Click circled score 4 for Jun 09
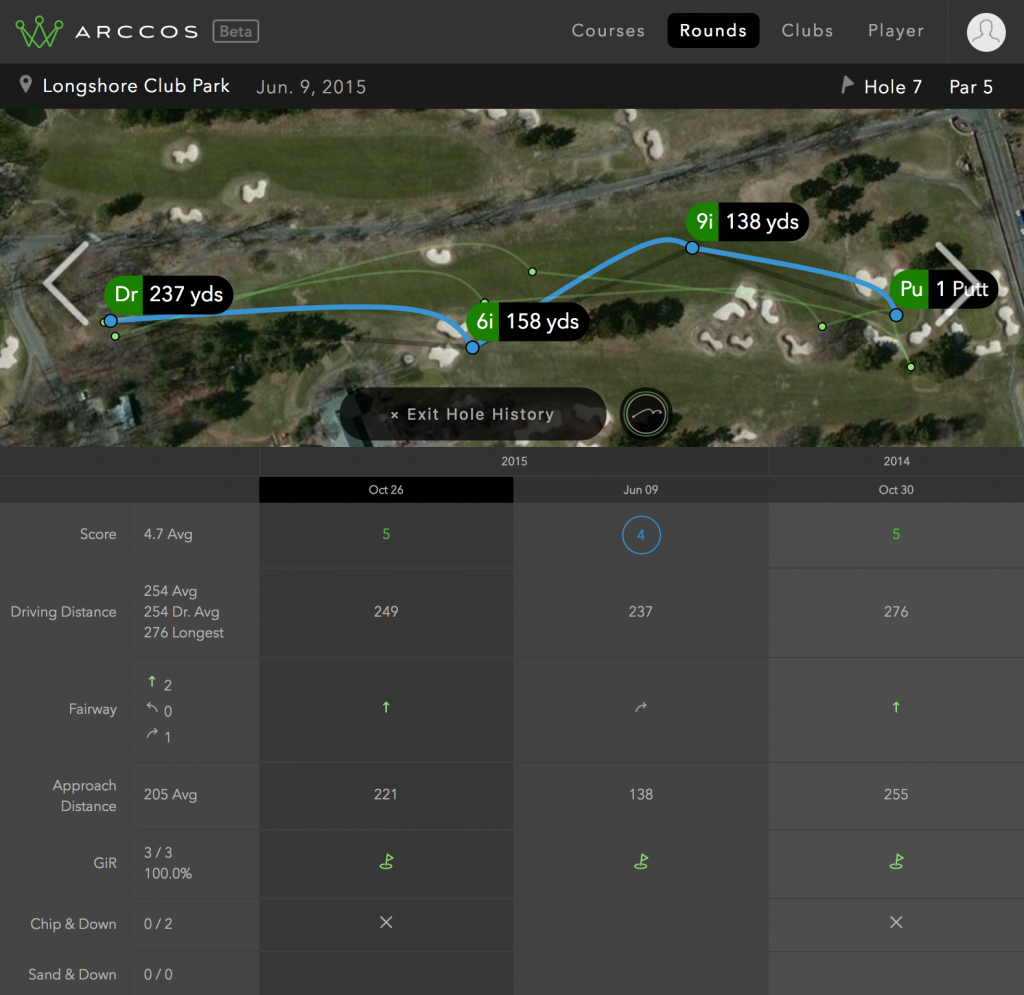Viewport: 1024px width, 995px height. coord(641,535)
